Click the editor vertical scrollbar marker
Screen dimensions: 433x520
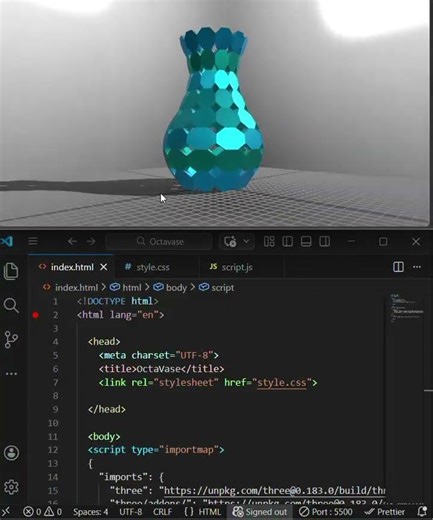pyautogui.click(x=429, y=390)
